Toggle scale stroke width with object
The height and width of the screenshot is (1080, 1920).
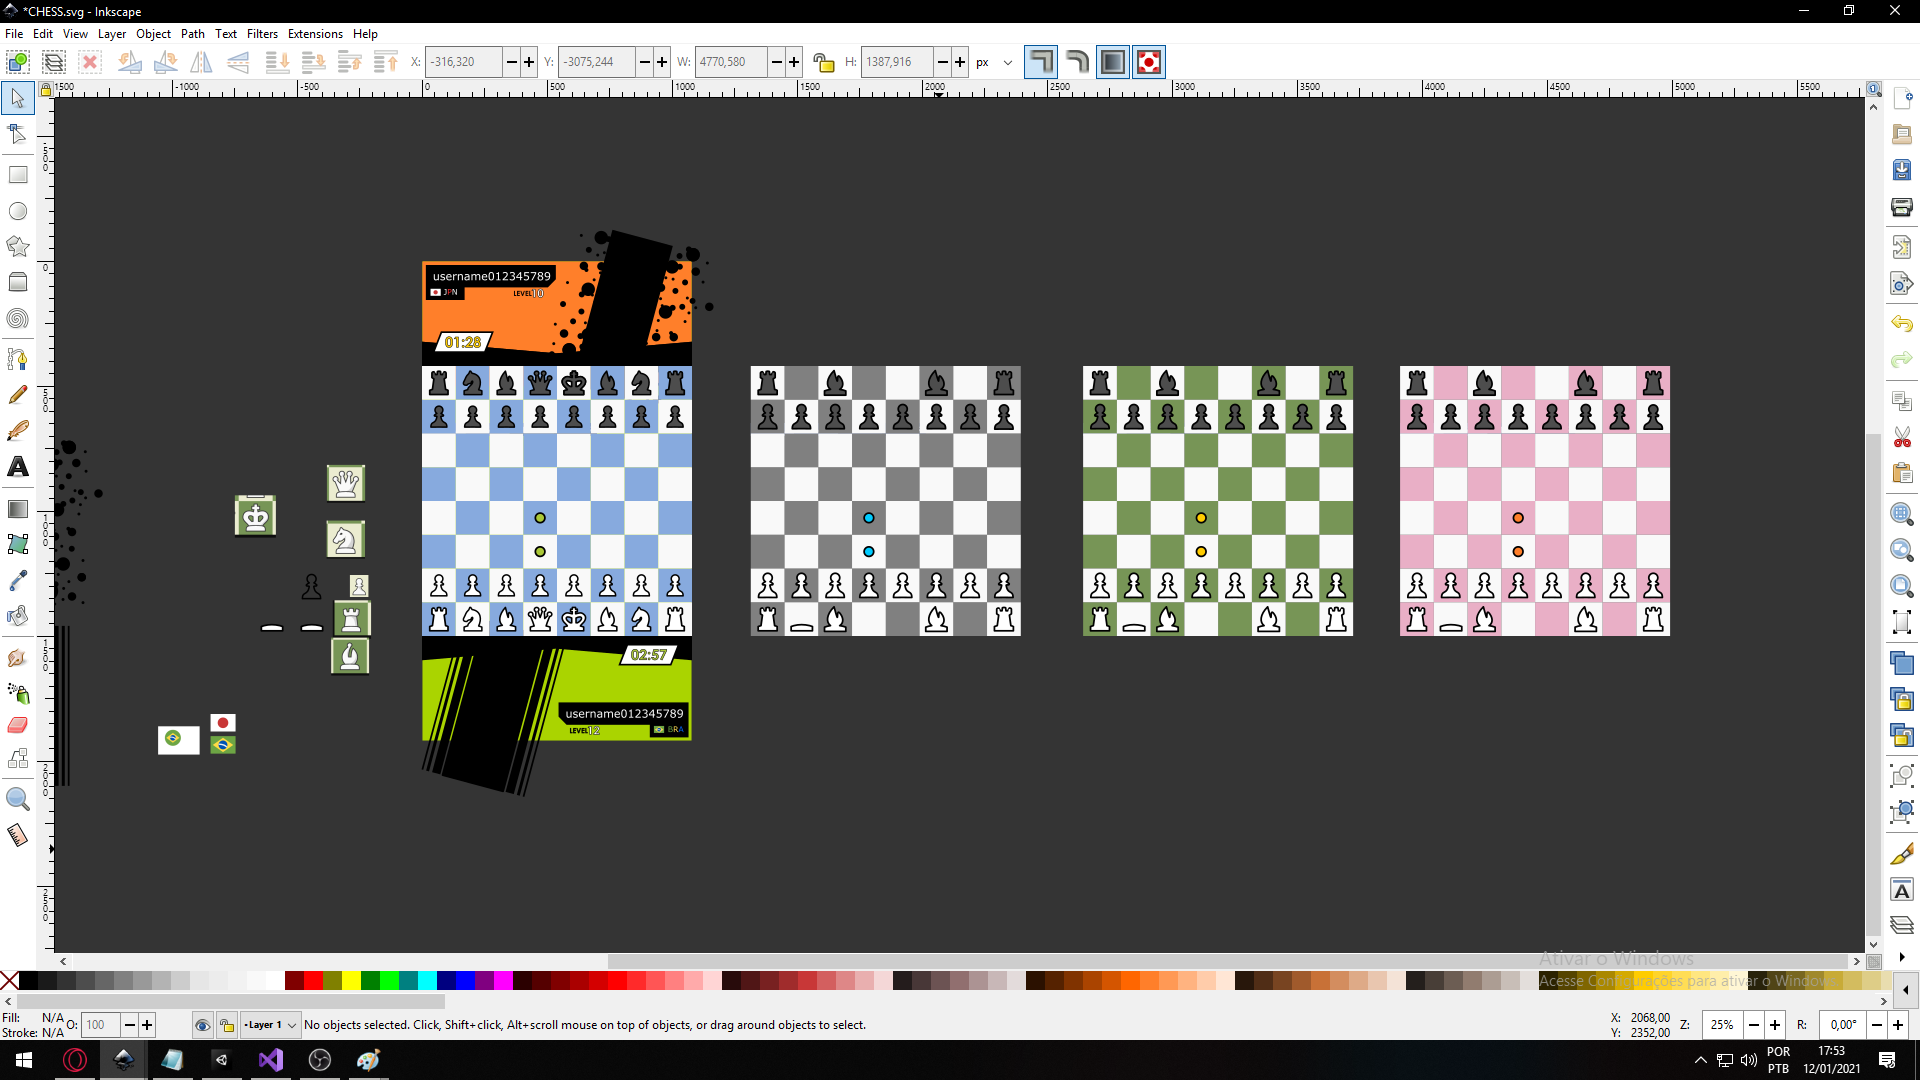click(x=1040, y=62)
